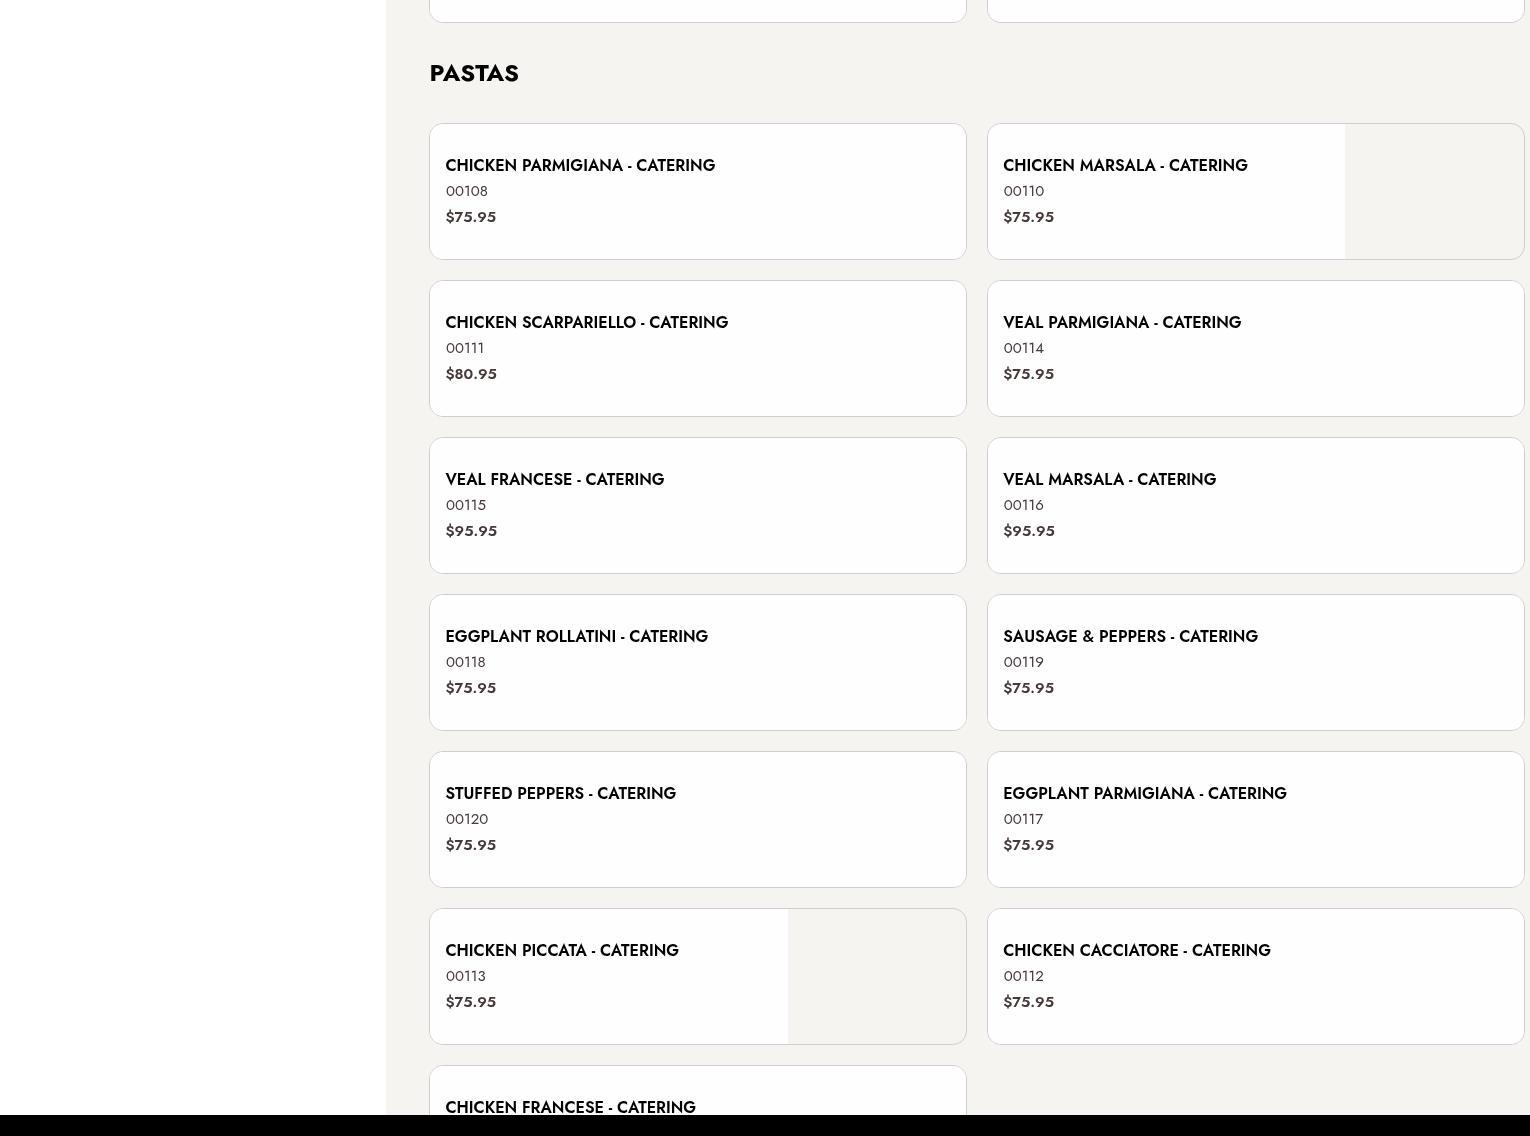Open the Chicken Francese - Catering item
This screenshot has width=1530, height=1136.
(x=698, y=1091)
